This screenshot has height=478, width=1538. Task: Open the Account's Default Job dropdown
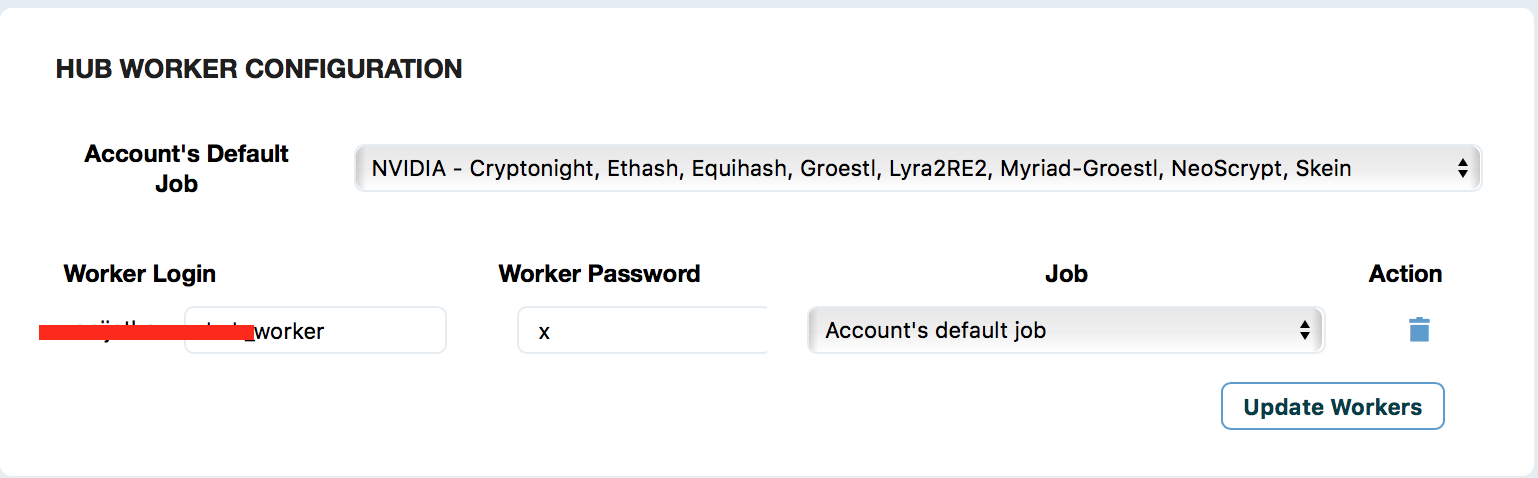916,169
